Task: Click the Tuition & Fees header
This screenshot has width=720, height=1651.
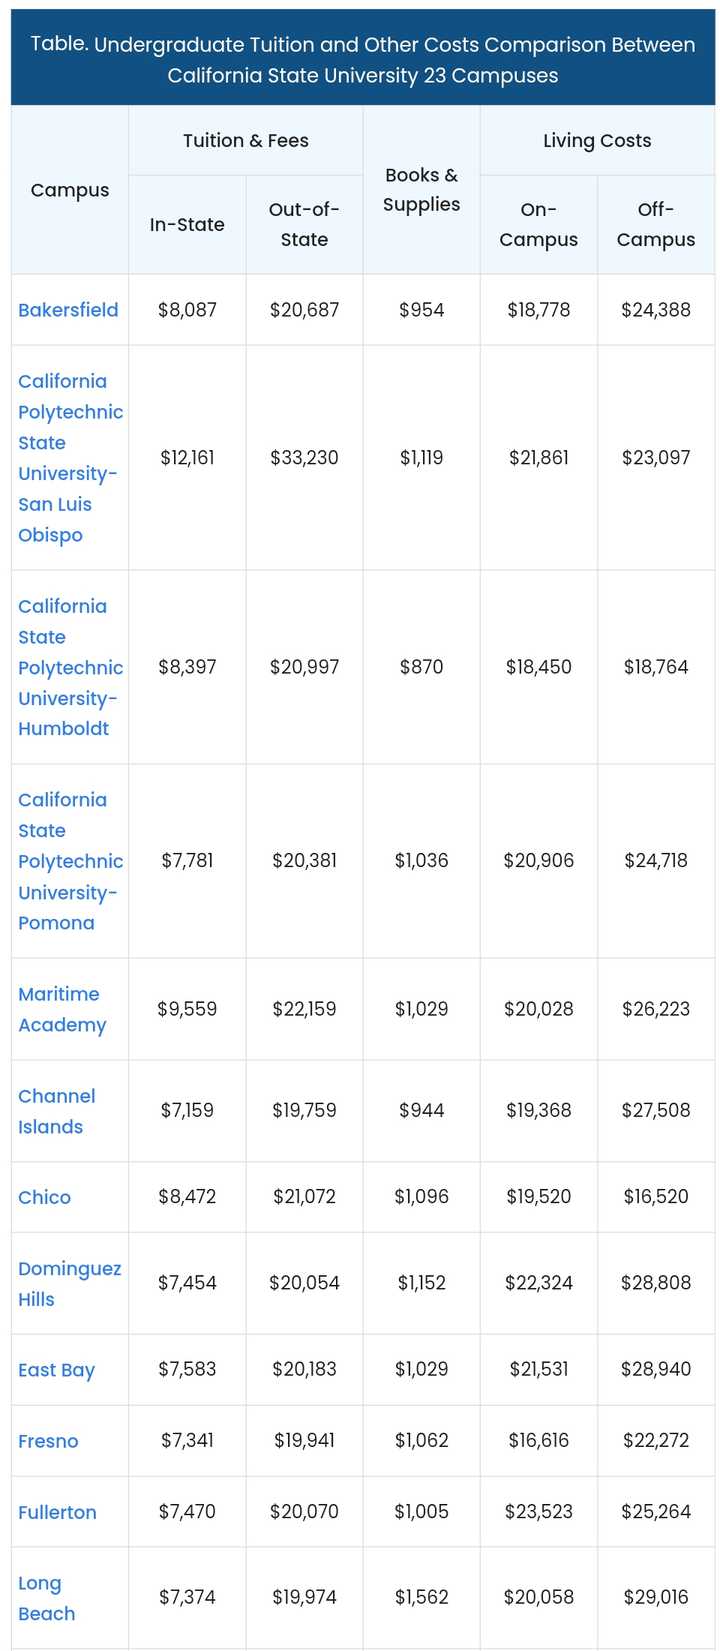Action: click(246, 141)
